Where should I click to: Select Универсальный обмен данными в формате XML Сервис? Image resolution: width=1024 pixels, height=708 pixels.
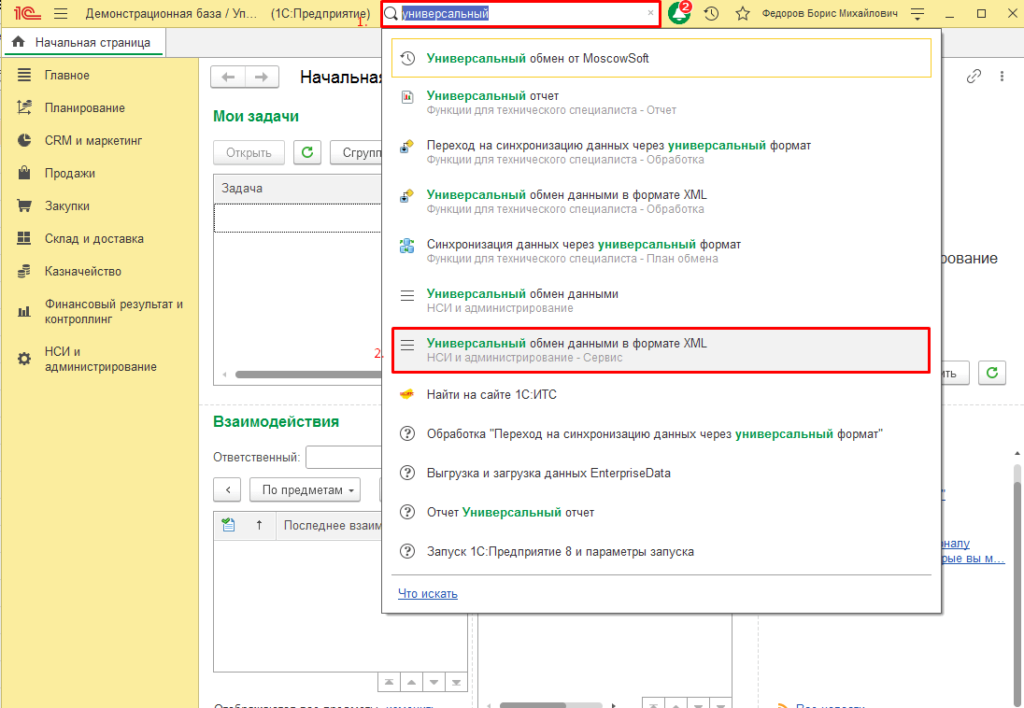(x=661, y=350)
